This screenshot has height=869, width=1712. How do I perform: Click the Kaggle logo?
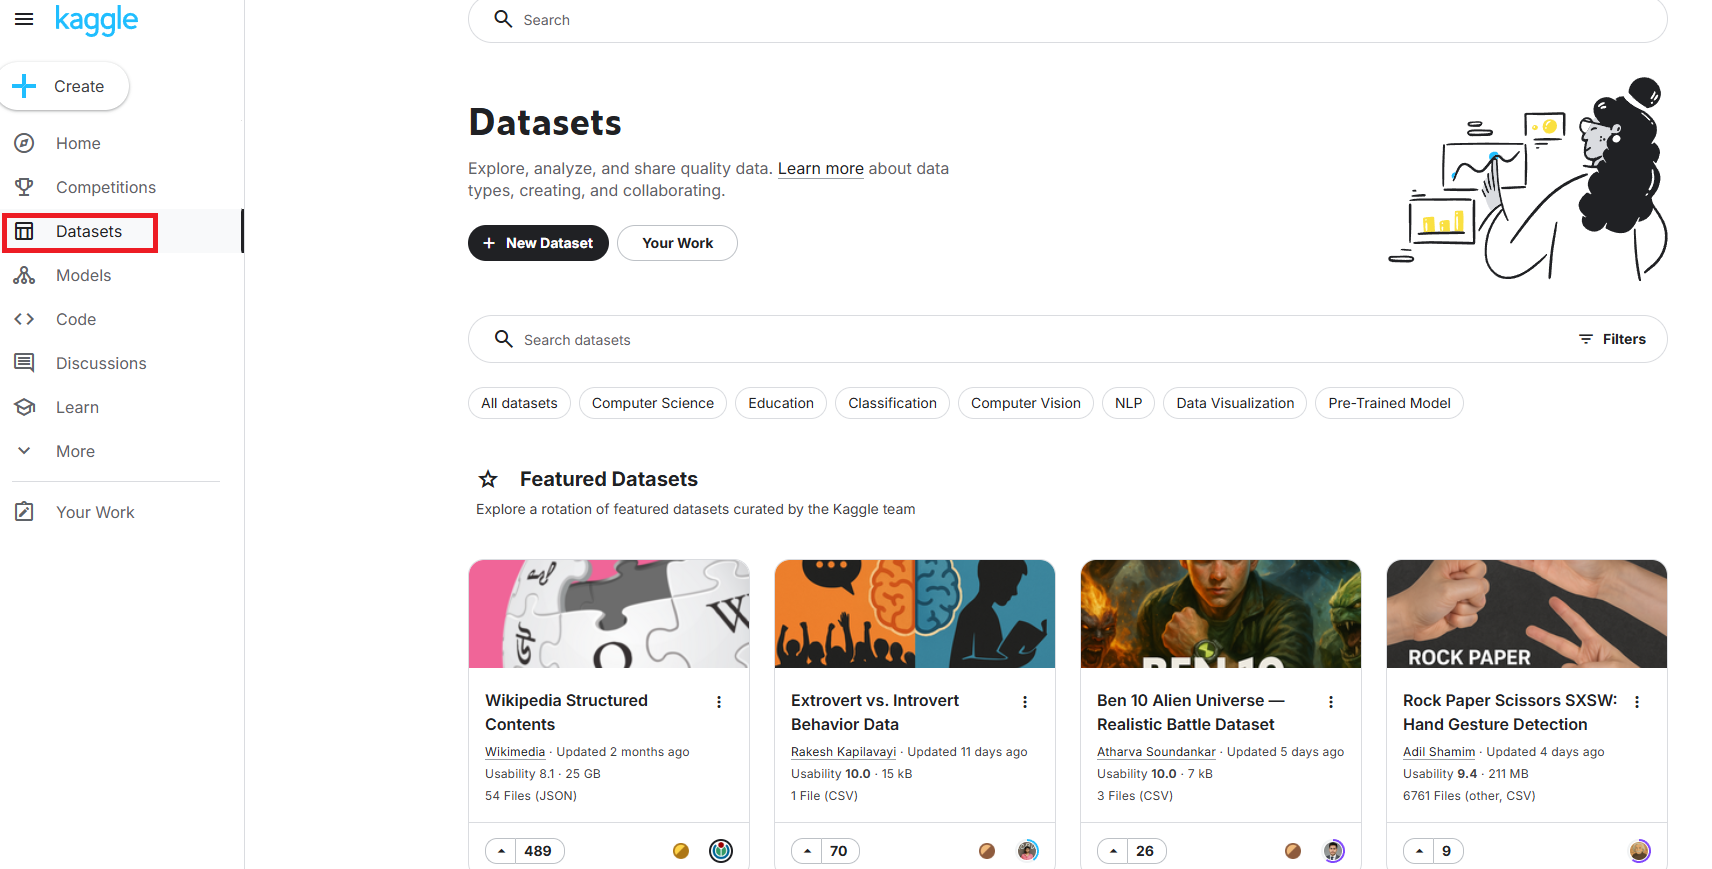pyautogui.click(x=96, y=20)
